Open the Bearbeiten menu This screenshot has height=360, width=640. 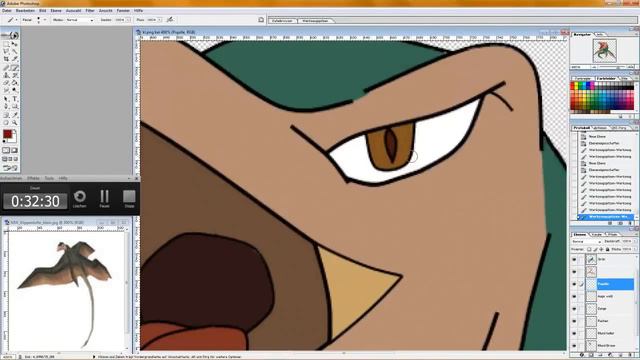25,10
